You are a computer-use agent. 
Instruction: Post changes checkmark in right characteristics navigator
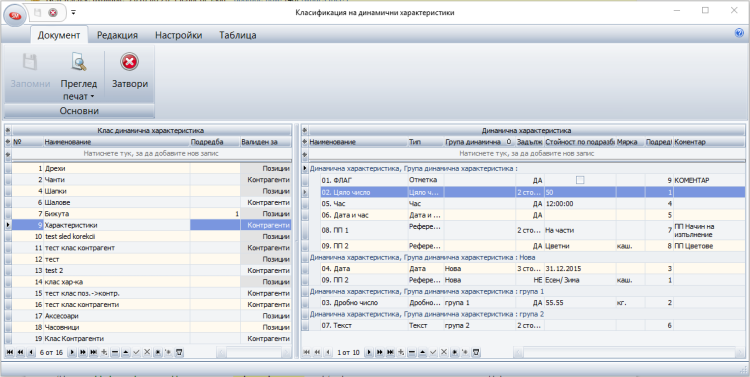coord(433,353)
